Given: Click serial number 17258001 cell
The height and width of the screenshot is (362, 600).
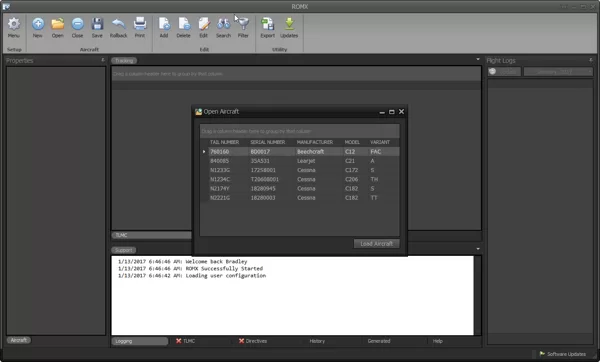Looking at the screenshot, I should click(263, 170).
